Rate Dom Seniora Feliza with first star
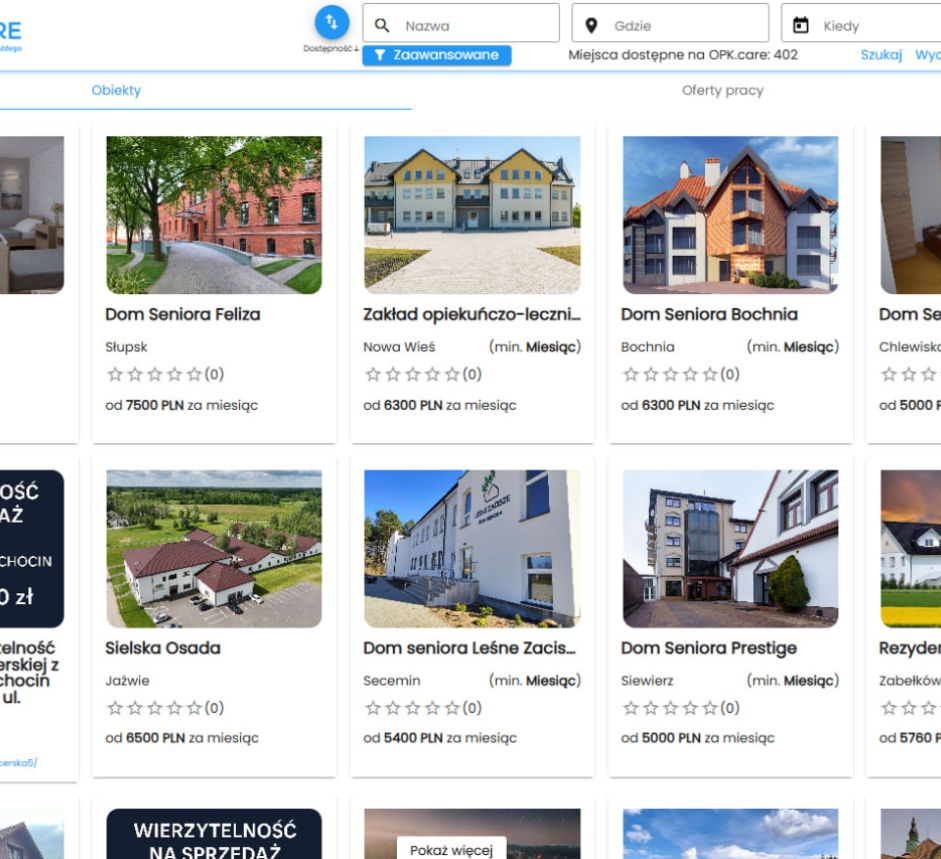Viewport: 941px width, 859px height. pos(113,375)
